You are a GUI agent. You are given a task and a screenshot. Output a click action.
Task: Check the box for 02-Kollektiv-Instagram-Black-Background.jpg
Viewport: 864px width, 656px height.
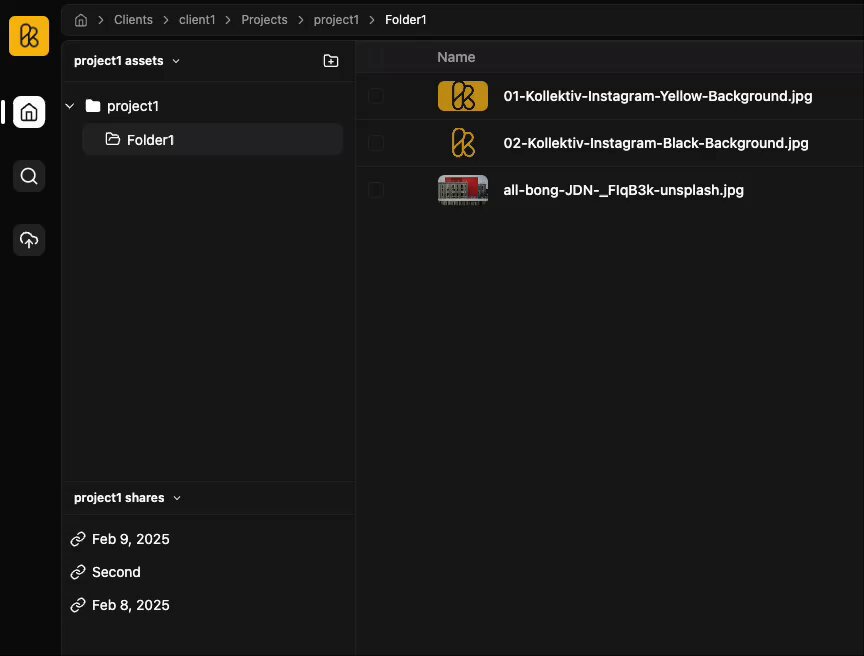(376, 143)
